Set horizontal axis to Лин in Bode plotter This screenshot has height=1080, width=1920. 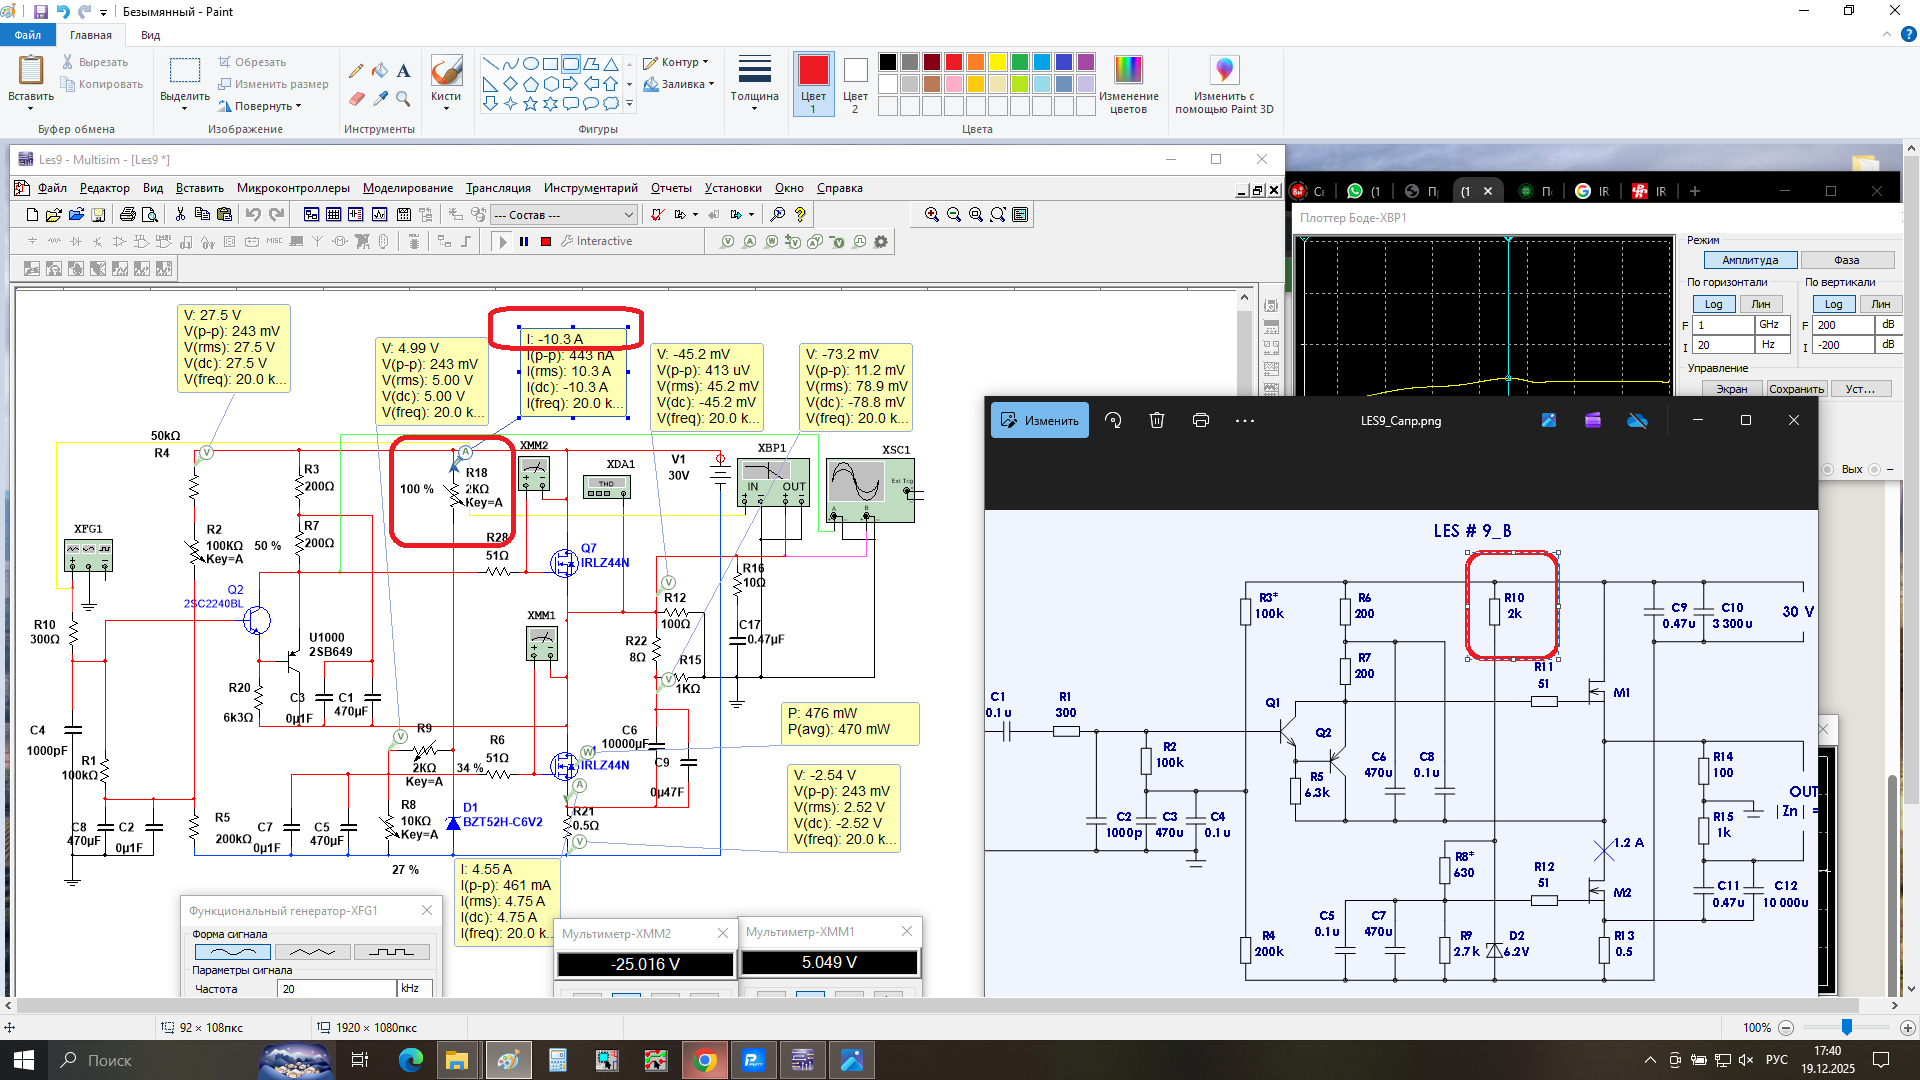point(1761,304)
